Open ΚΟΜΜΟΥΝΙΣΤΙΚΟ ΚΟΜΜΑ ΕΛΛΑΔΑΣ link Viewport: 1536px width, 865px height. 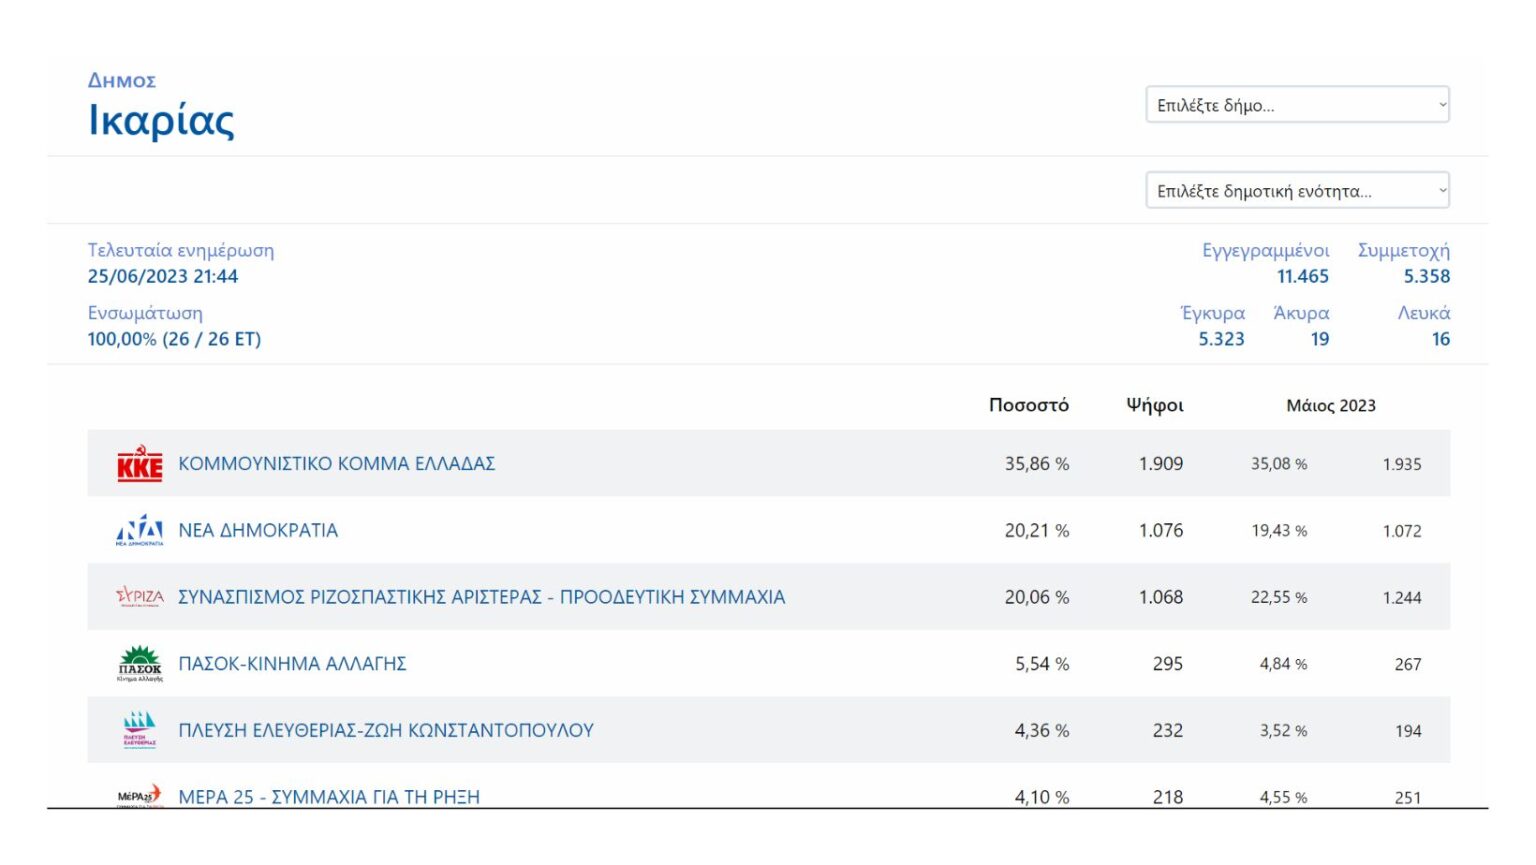pos(337,464)
